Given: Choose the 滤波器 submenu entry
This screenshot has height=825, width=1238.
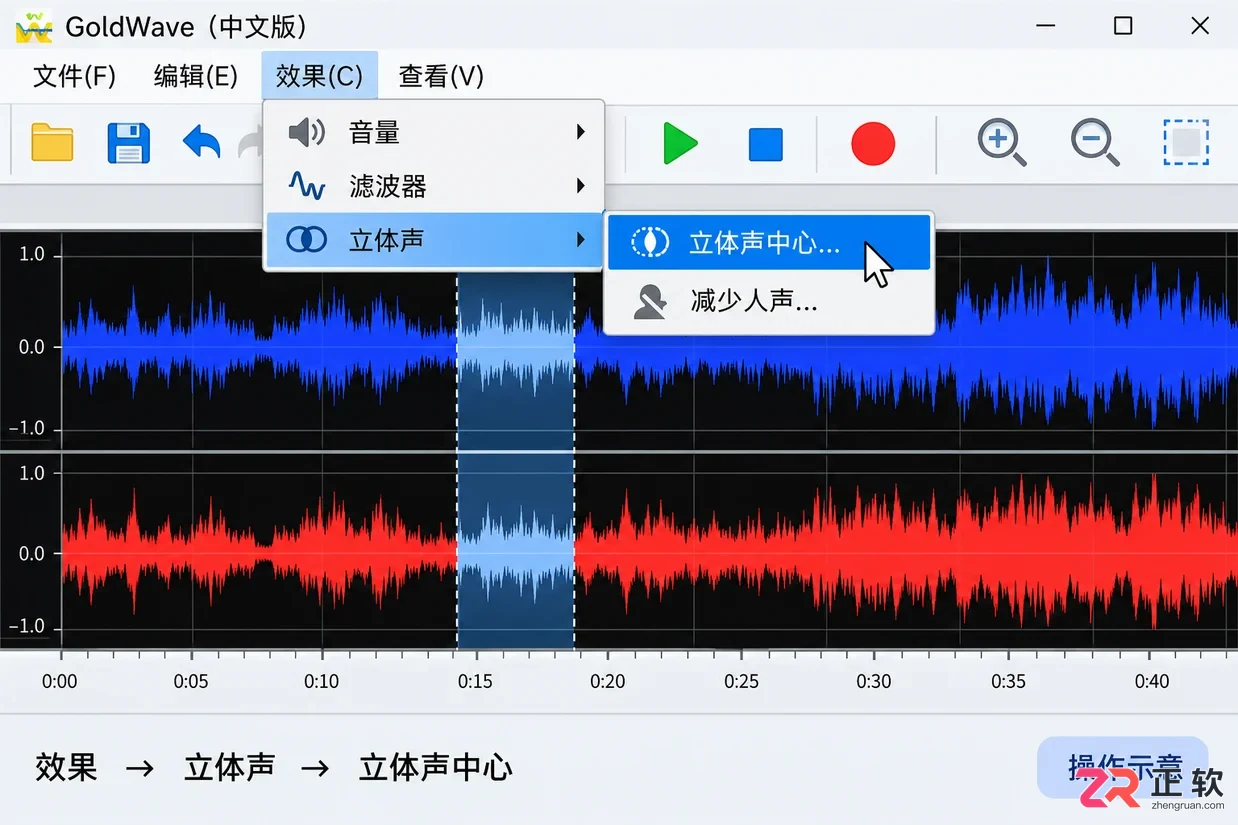Looking at the screenshot, I should click(434, 185).
